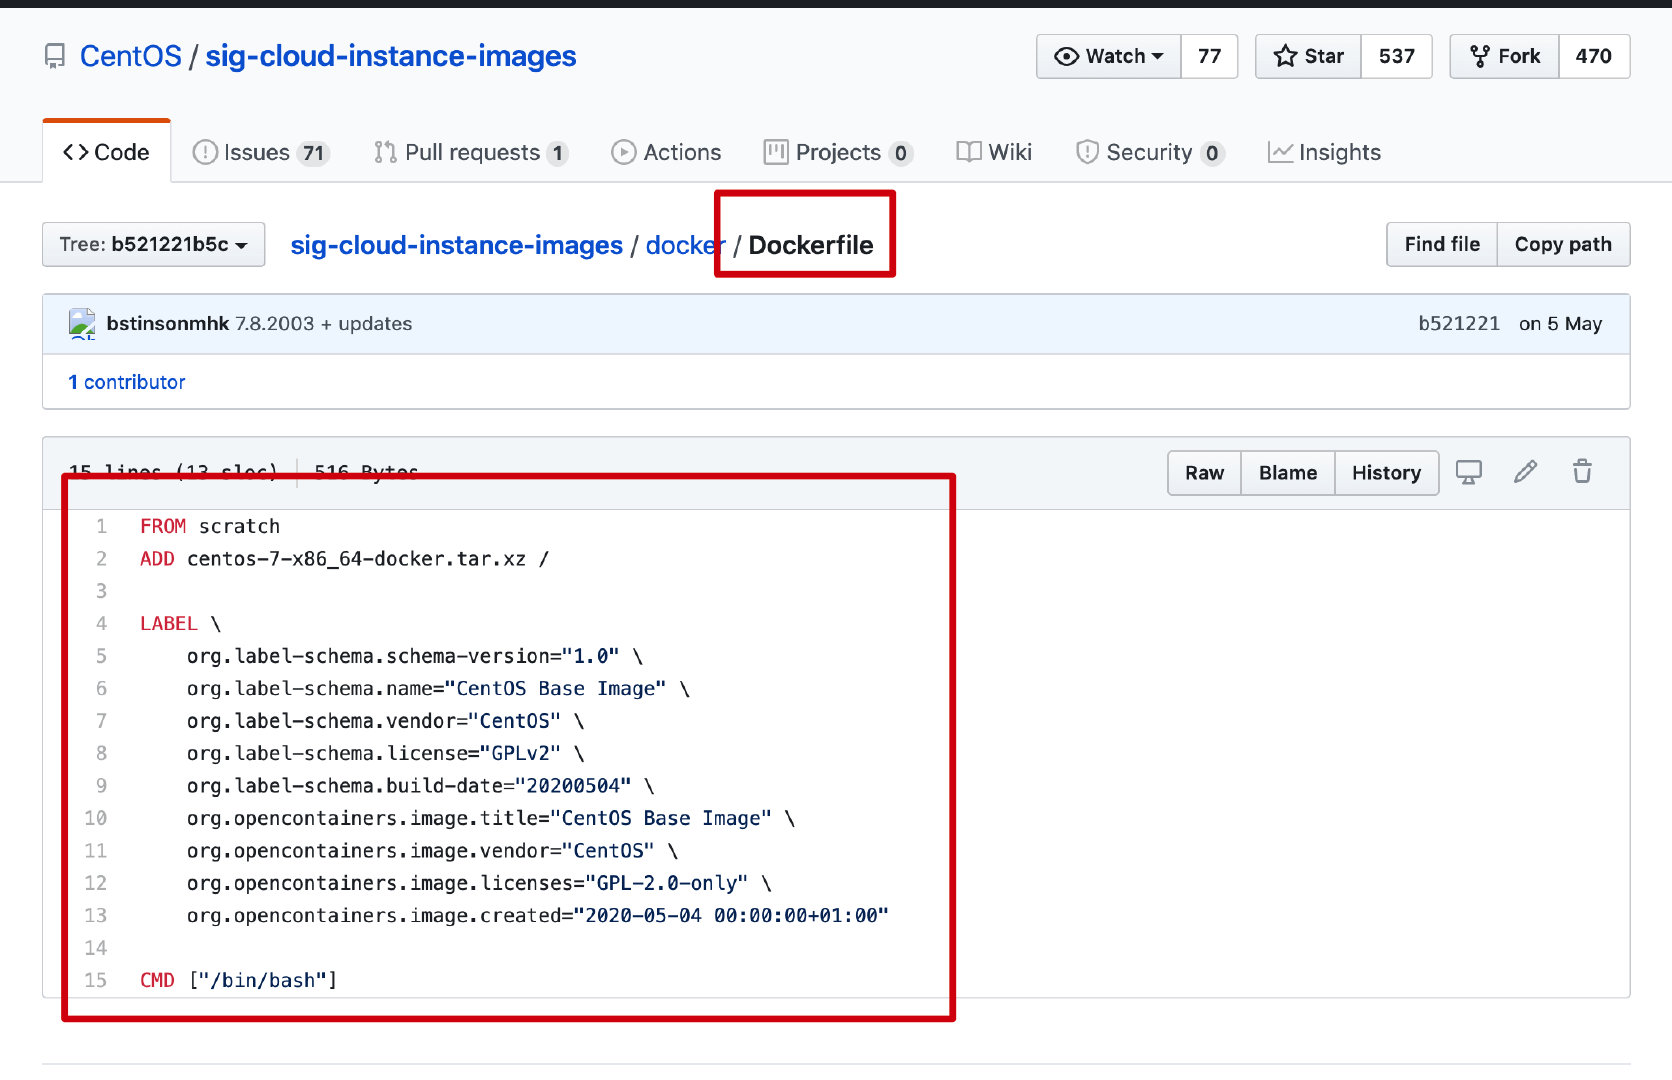1672x1080 pixels.
Task: Delete the file with trash icon
Action: pos(1582,472)
